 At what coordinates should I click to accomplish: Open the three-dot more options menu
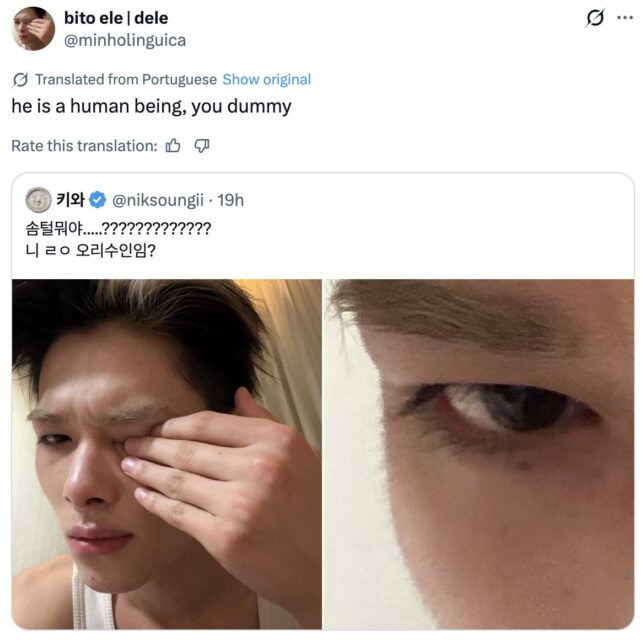[x=625, y=18]
